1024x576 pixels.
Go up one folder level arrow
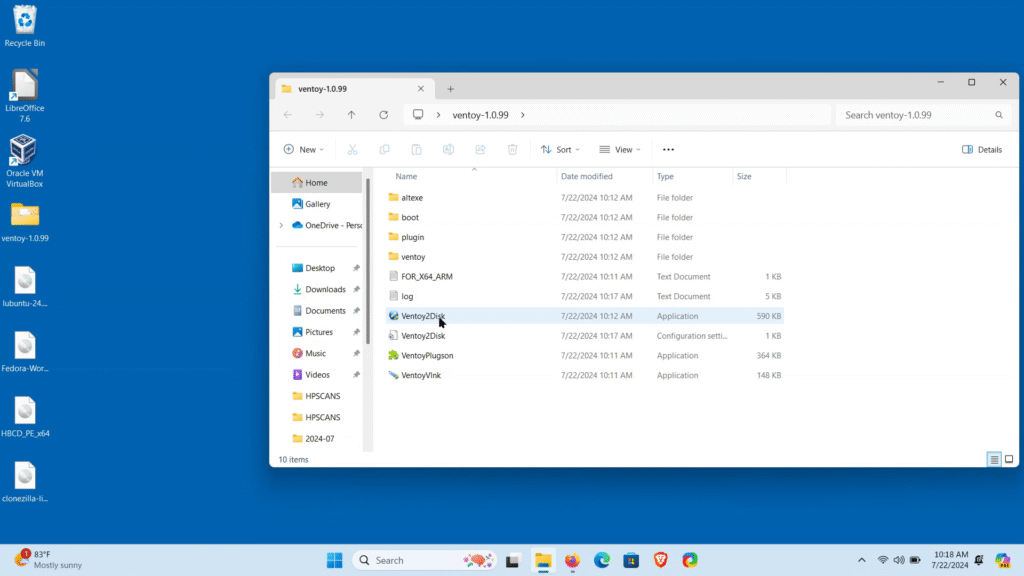(351, 115)
